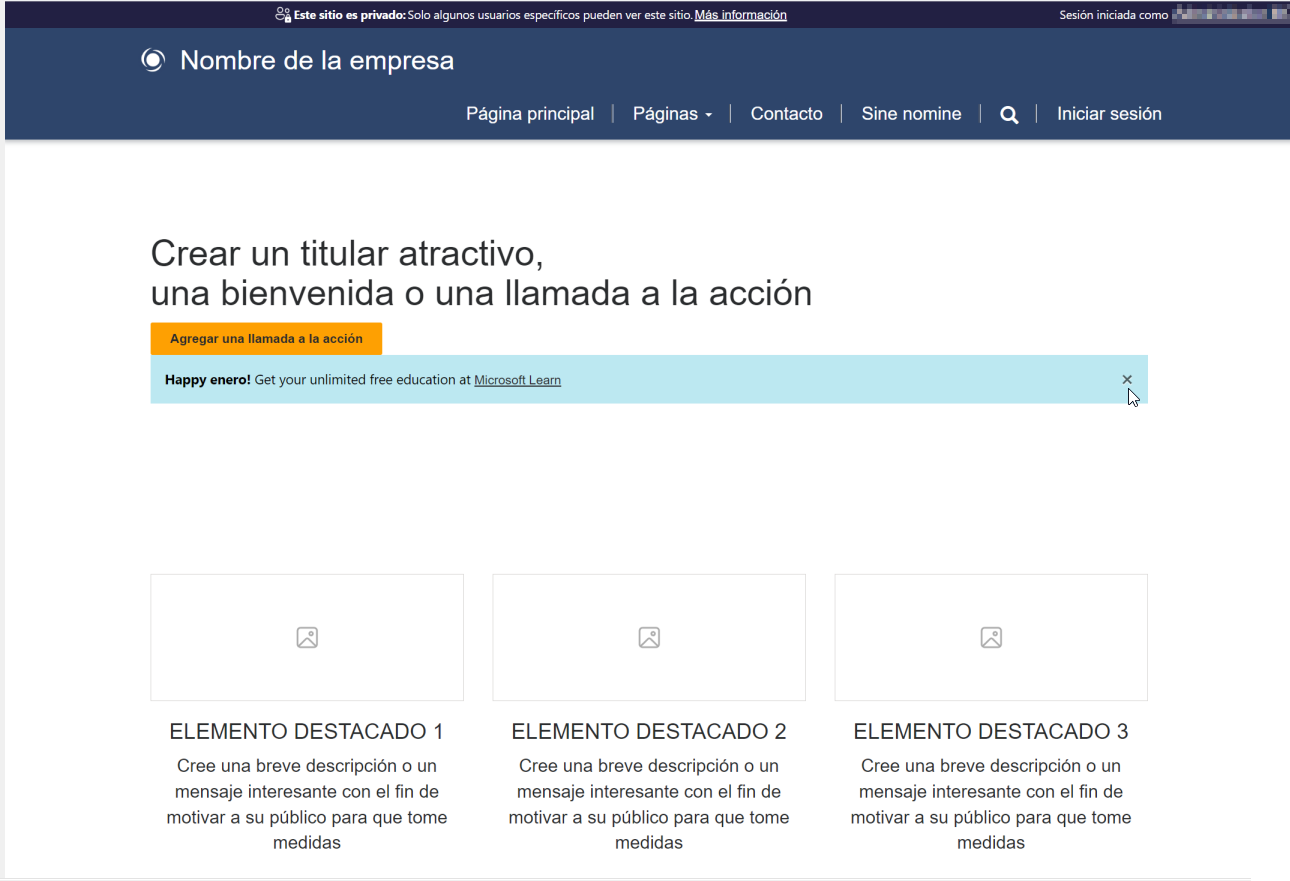This screenshot has width=1290, height=881.
Task: Click the Agregar una llamada a la acción button
Action: [x=265, y=339]
